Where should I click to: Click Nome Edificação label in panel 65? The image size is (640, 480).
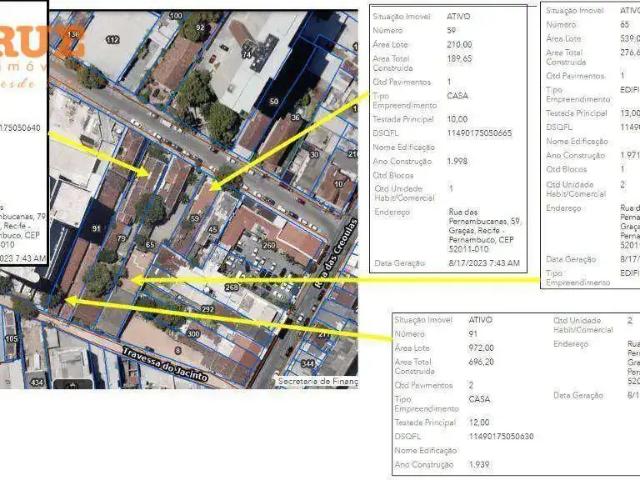(577, 141)
